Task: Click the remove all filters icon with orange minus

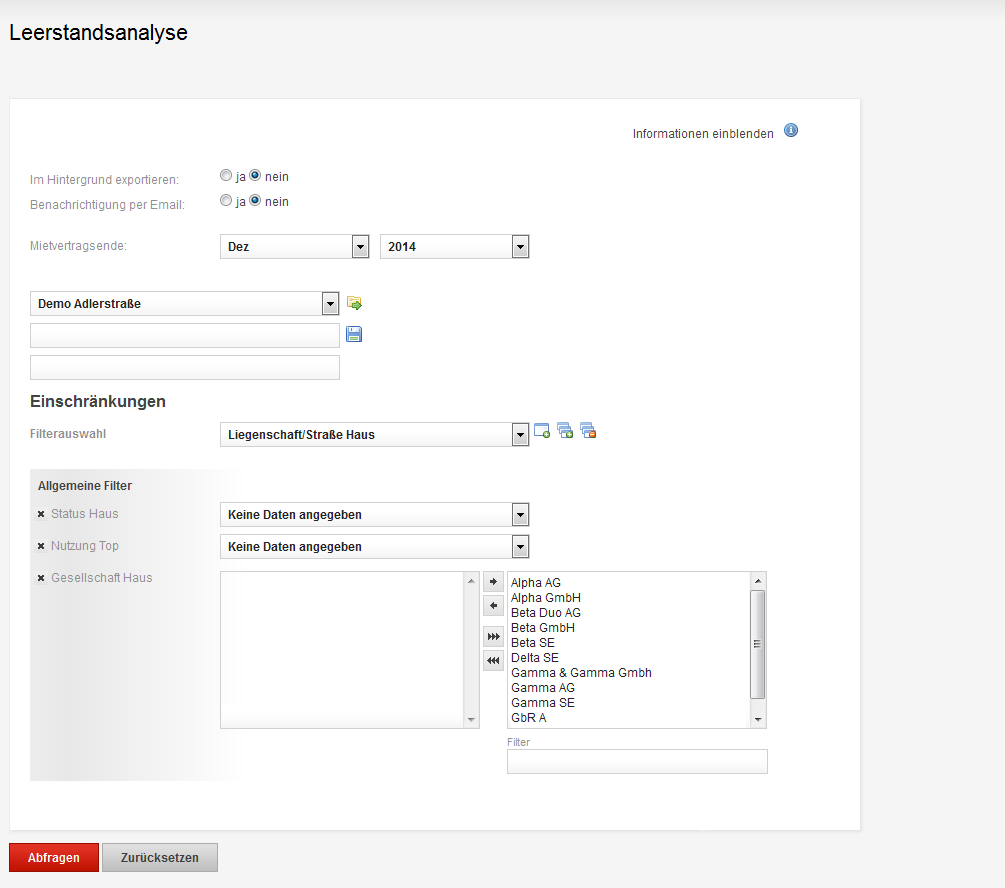Action: click(x=588, y=431)
